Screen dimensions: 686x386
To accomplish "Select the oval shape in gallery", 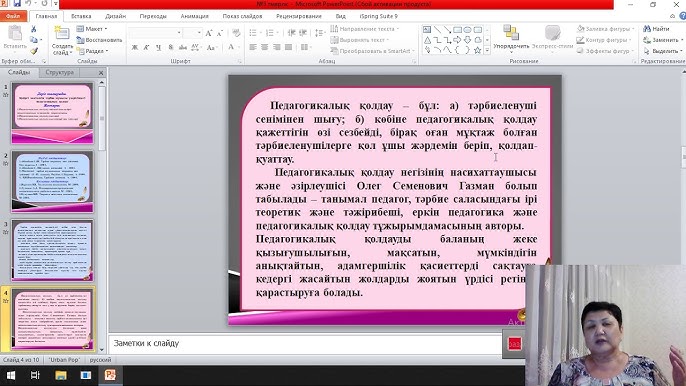I will coord(467,30).
